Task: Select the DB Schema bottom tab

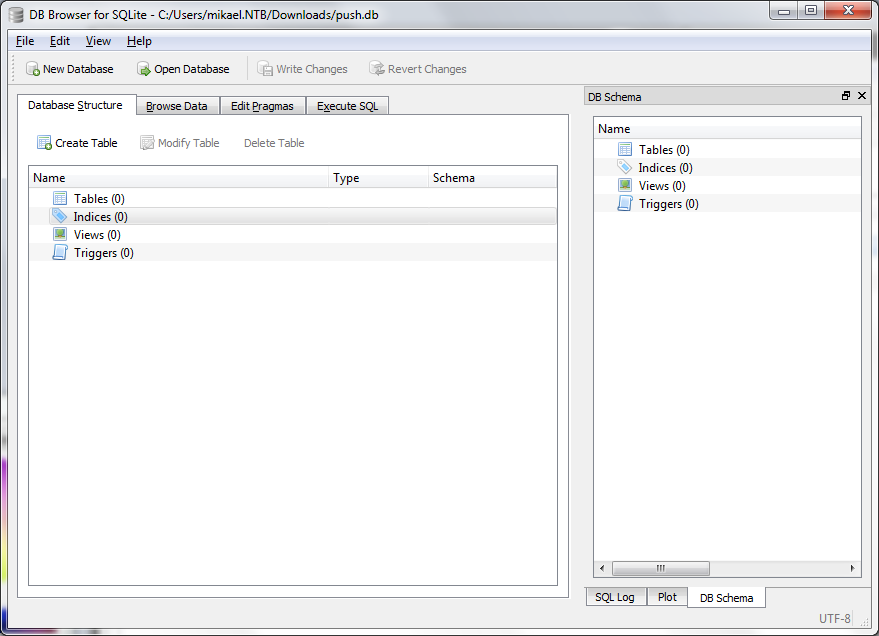Action: [727, 598]
